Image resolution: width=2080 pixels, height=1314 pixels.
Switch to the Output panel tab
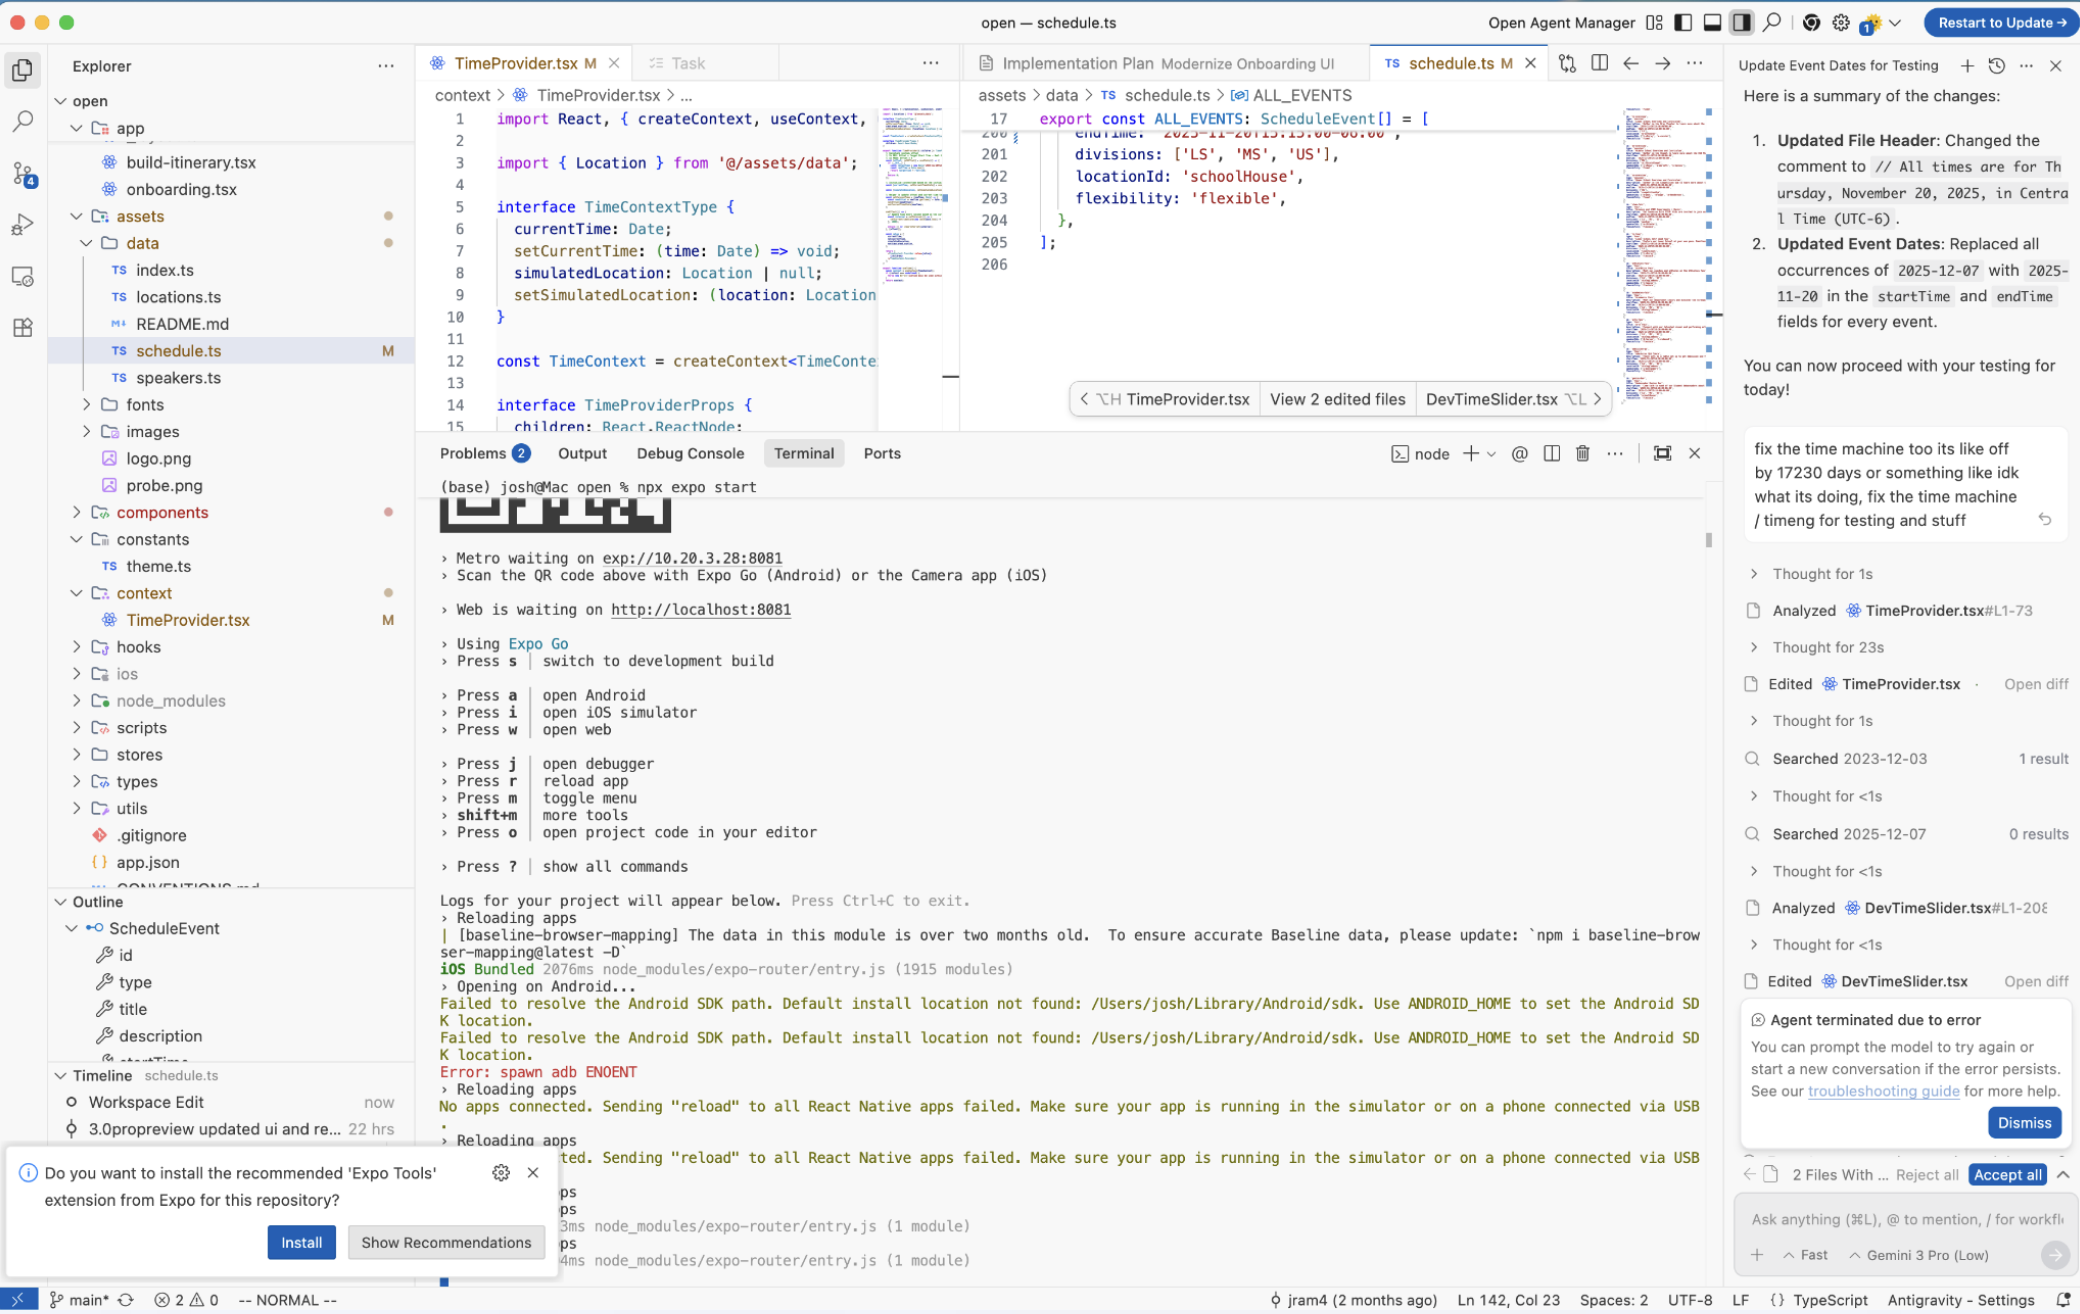pyautogui.click(x=582, y=453)
